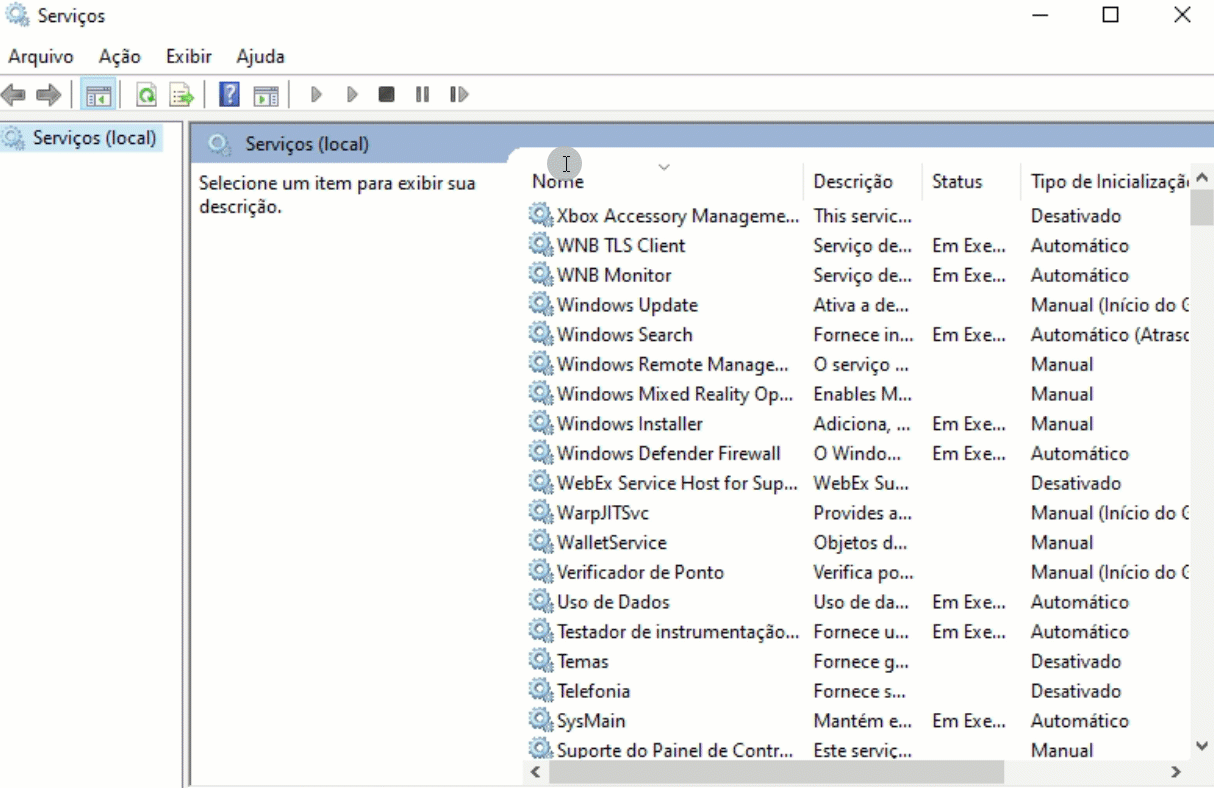The width and height of the screenshot is (1214, 788).
Task: Click the 'Ativa a de...' description of Windows Update
Action: point(861,305)
